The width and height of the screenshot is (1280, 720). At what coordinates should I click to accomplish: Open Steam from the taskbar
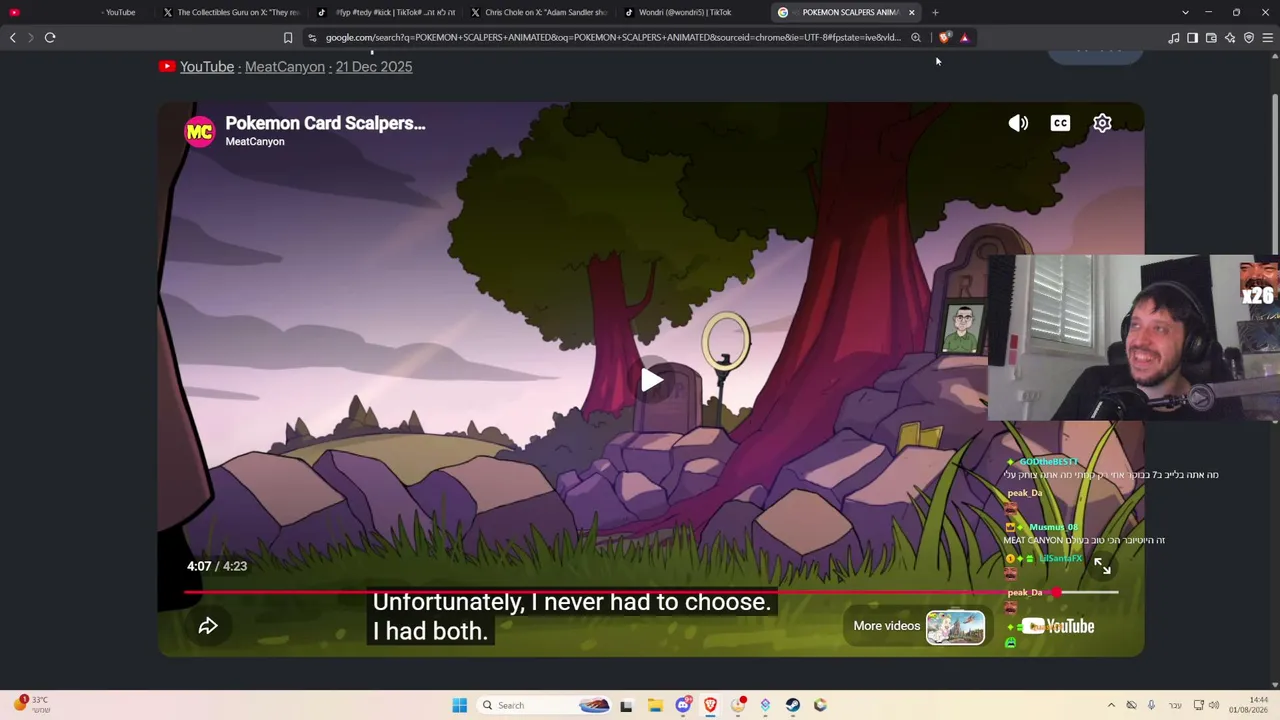792,705
